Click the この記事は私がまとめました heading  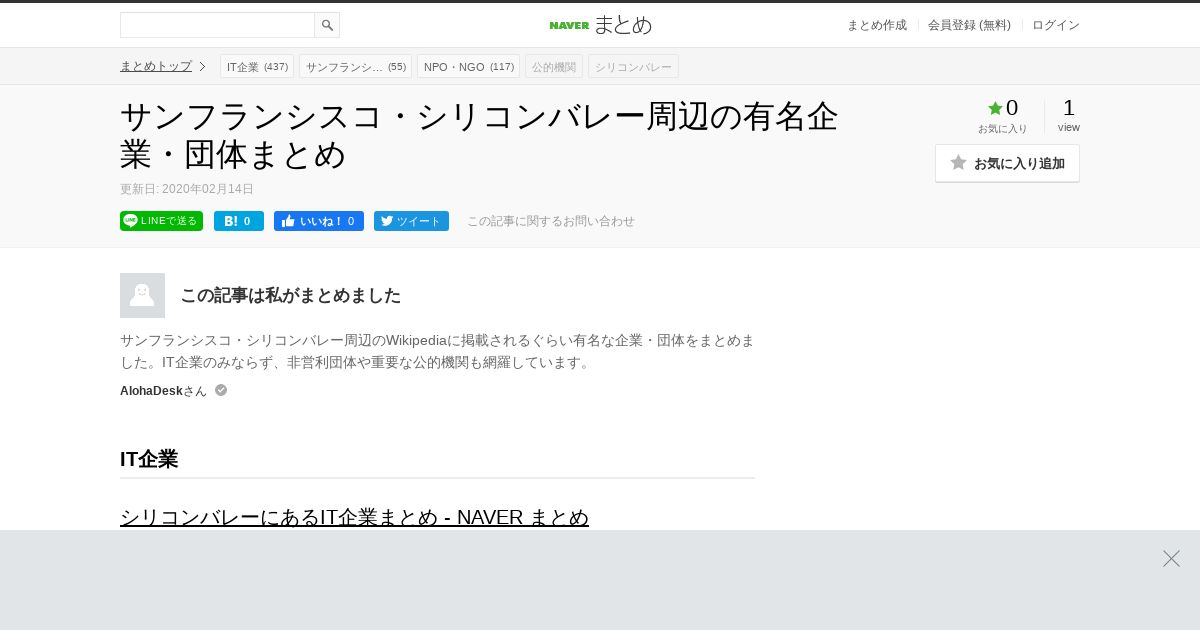(x=290, y=295)
